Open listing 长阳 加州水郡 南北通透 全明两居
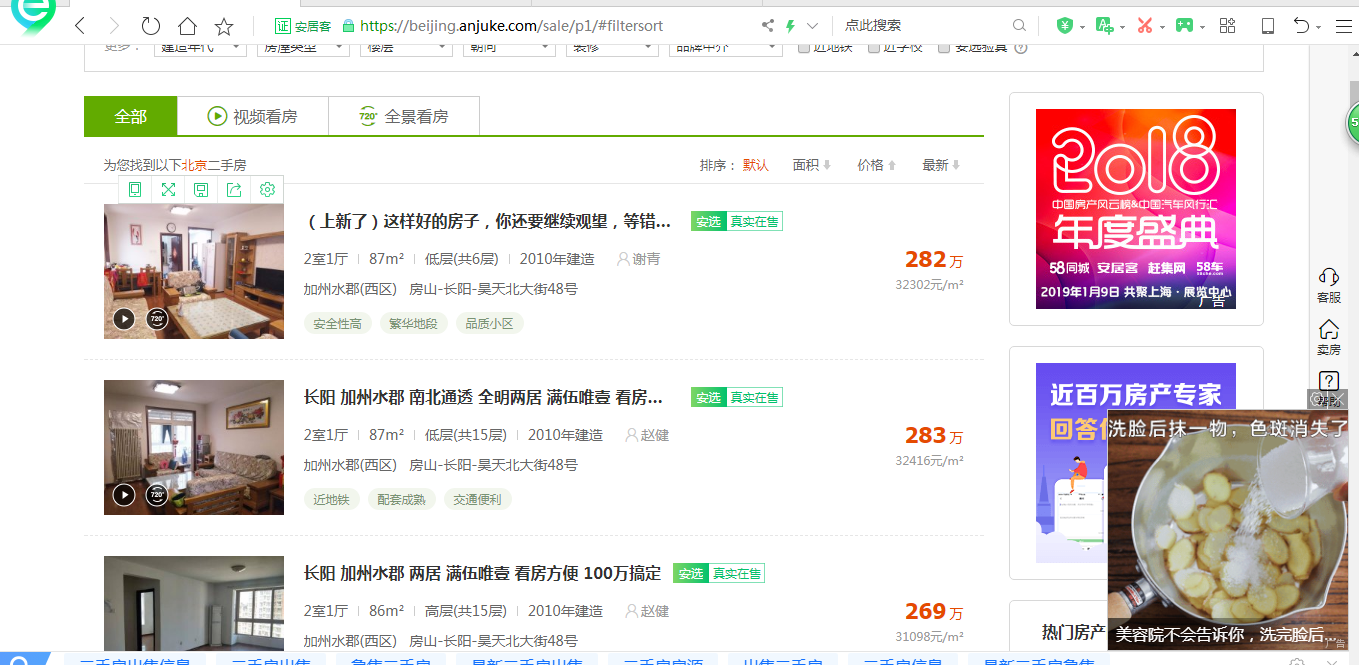1359x665 pixels. click(x=484, y=397)
